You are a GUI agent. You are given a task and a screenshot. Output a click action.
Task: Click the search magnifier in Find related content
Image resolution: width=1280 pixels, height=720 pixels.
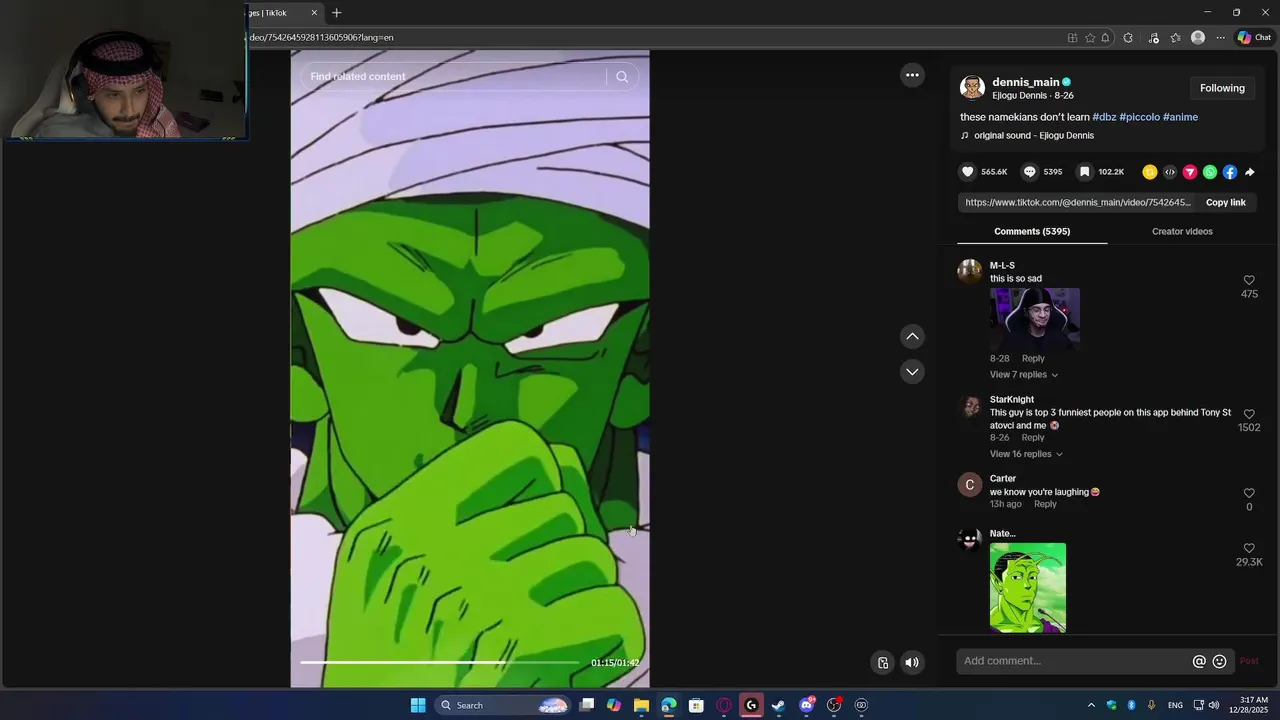coord(622,76)
